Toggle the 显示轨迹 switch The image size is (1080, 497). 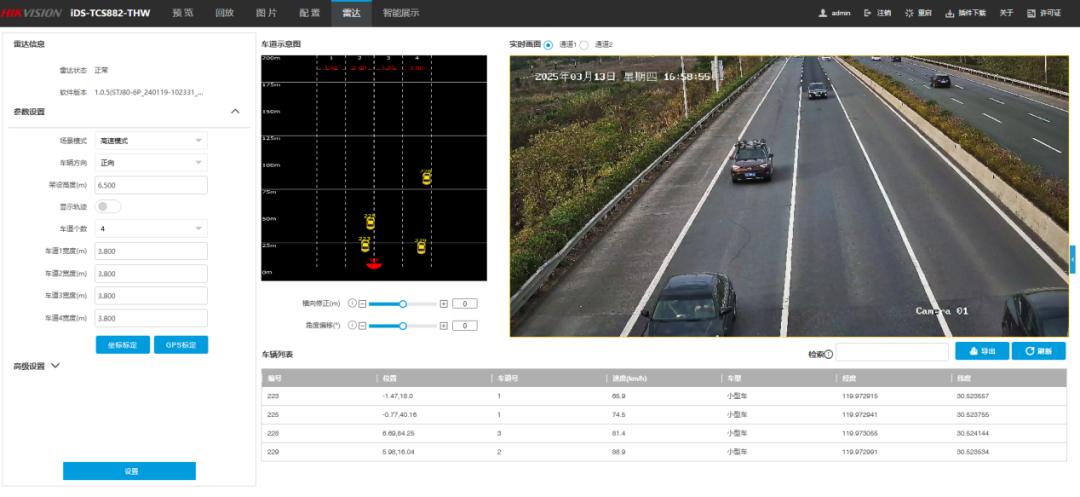(x=108, y=207)
